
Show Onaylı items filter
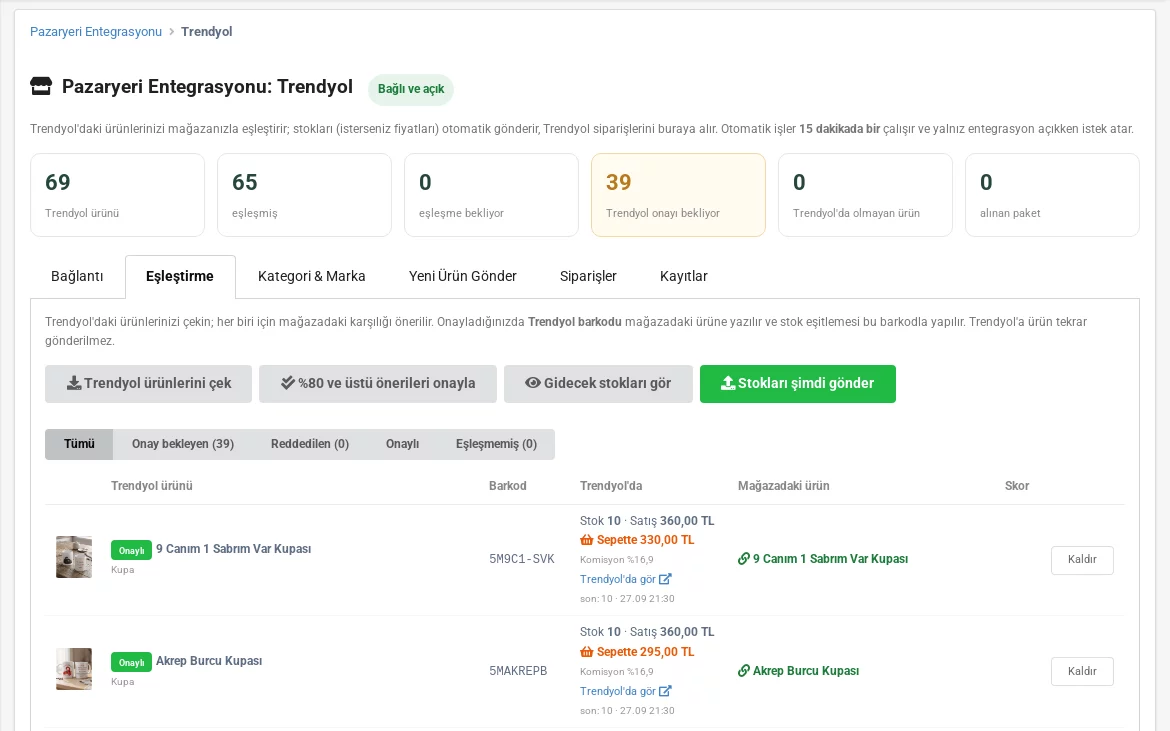[402, 444]
